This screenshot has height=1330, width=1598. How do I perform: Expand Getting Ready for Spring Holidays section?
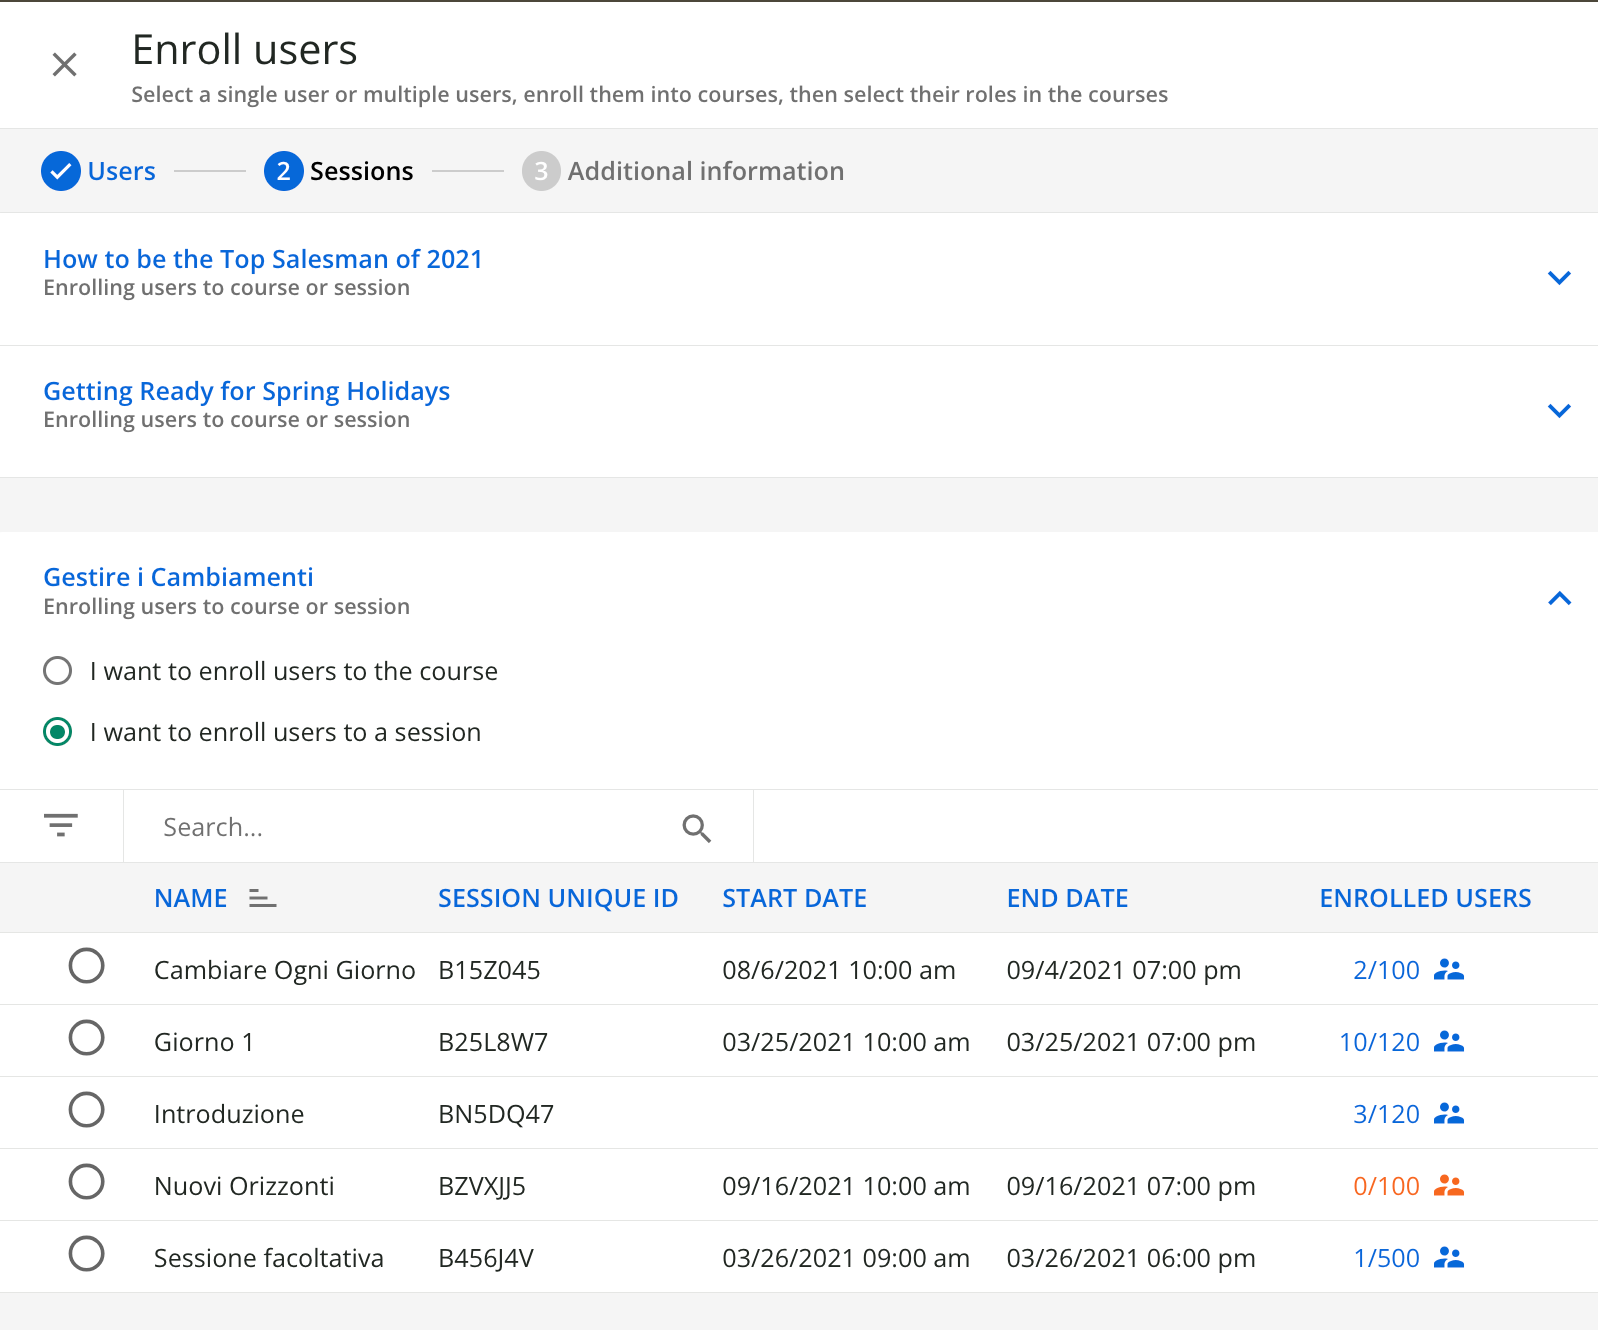click(x=1559, y=411)
